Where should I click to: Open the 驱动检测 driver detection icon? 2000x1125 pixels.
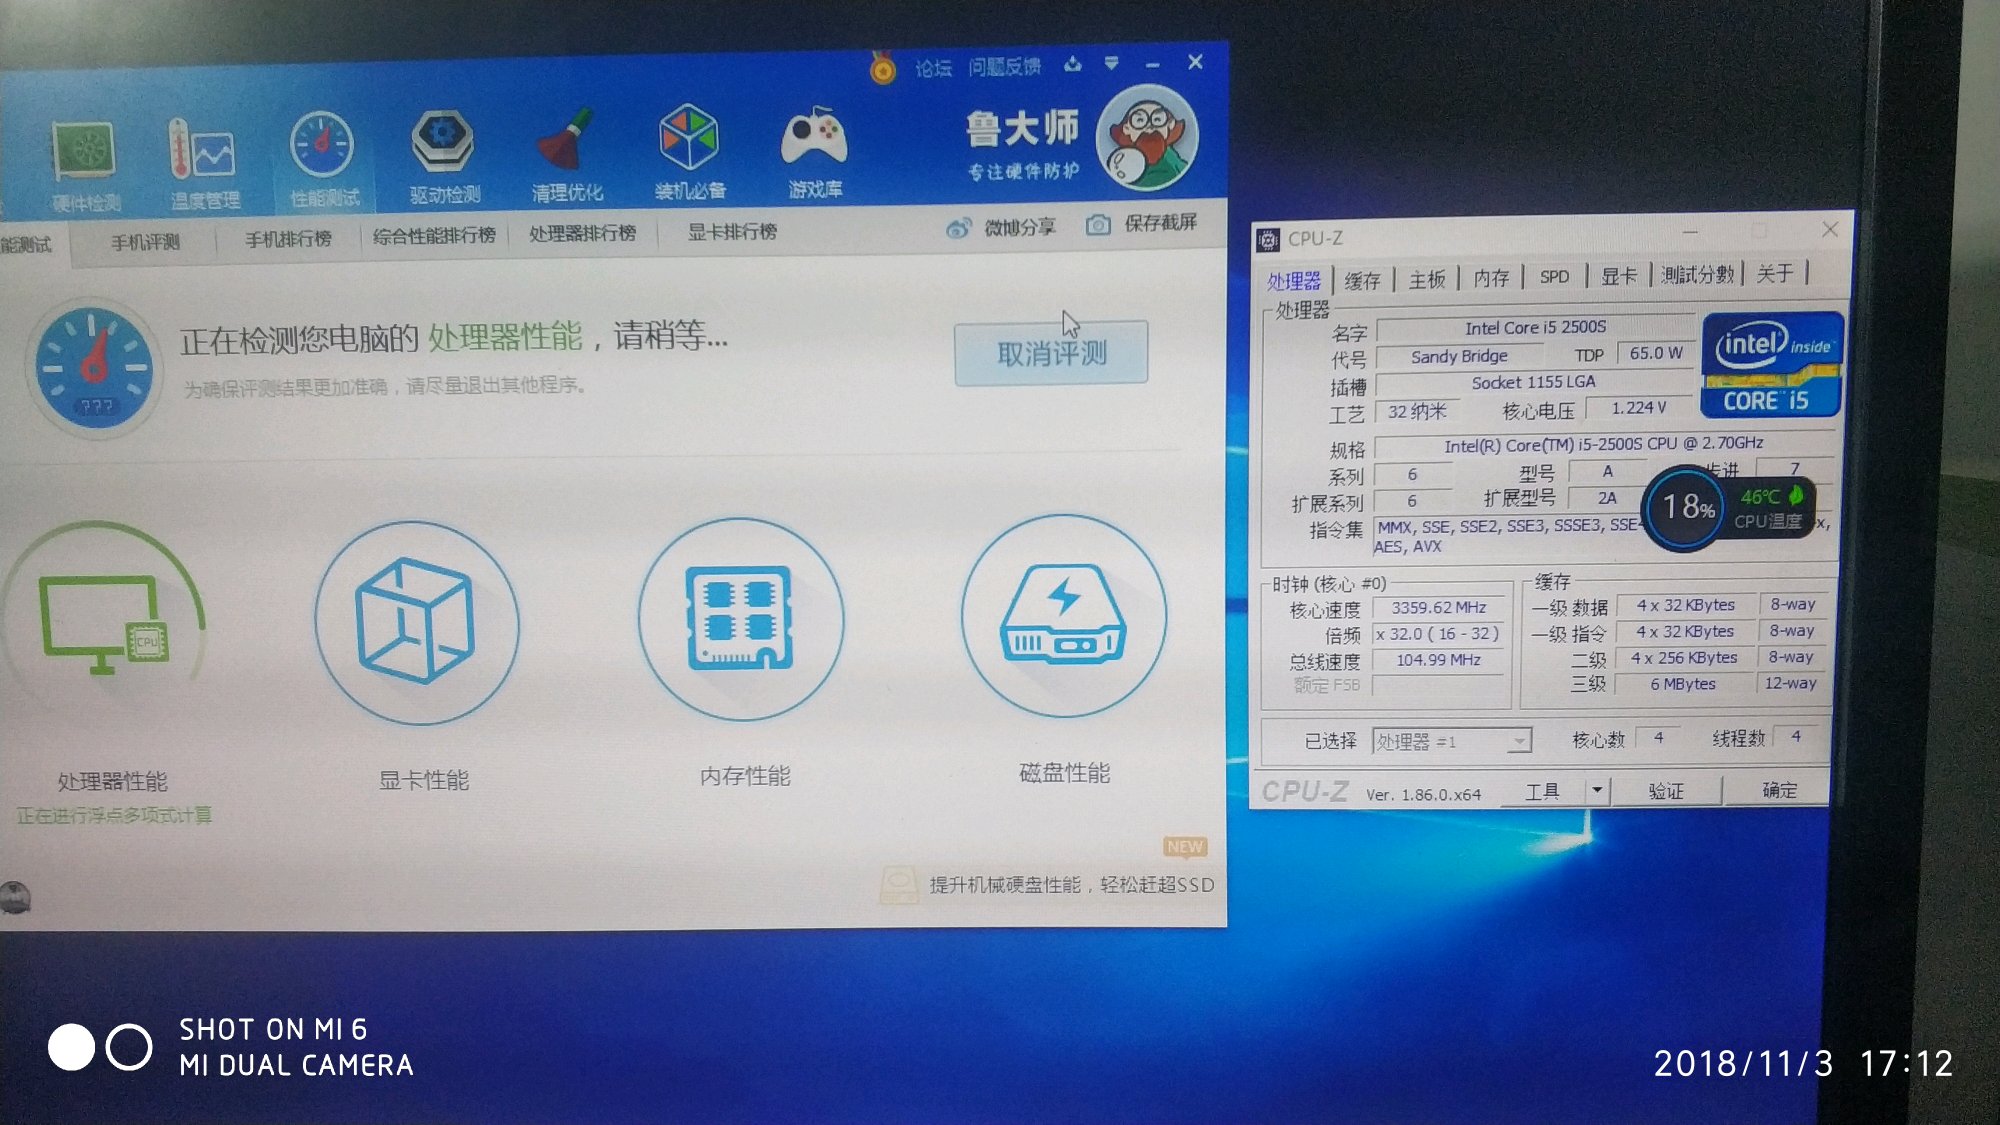pos(444,148)
